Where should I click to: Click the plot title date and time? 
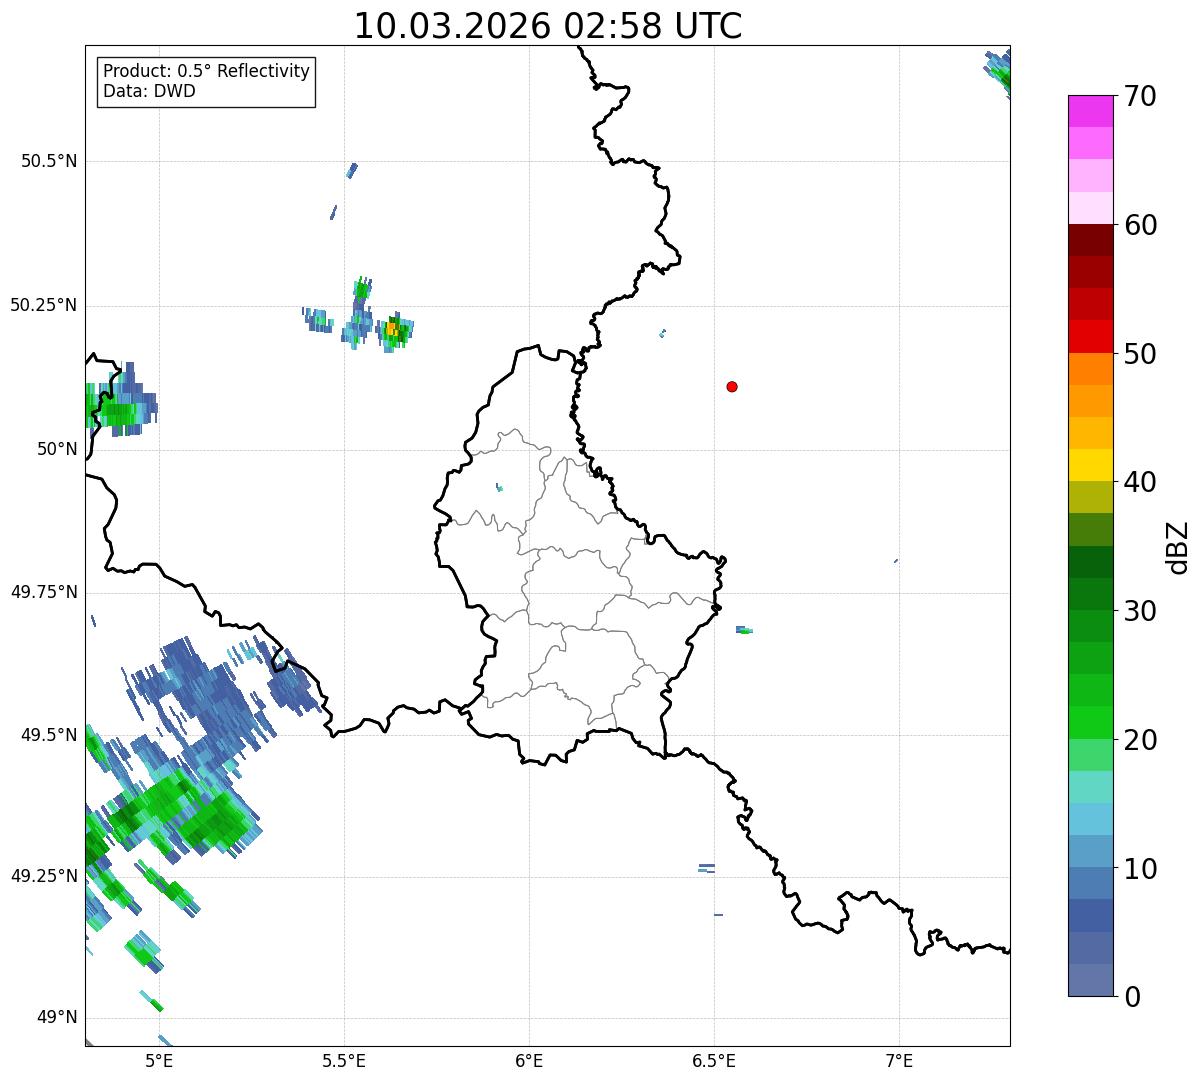tap(548, 26)
